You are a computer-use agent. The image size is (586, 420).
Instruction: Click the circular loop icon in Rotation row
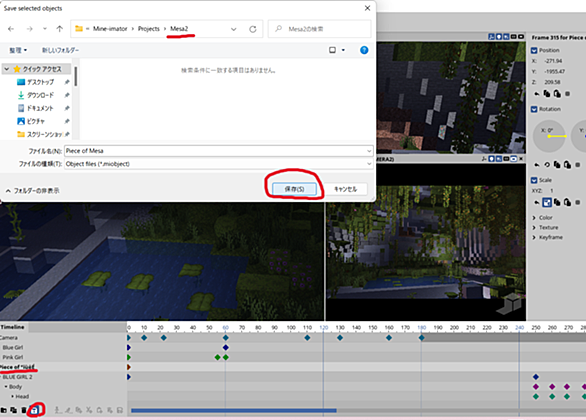(x=547, y=164)
